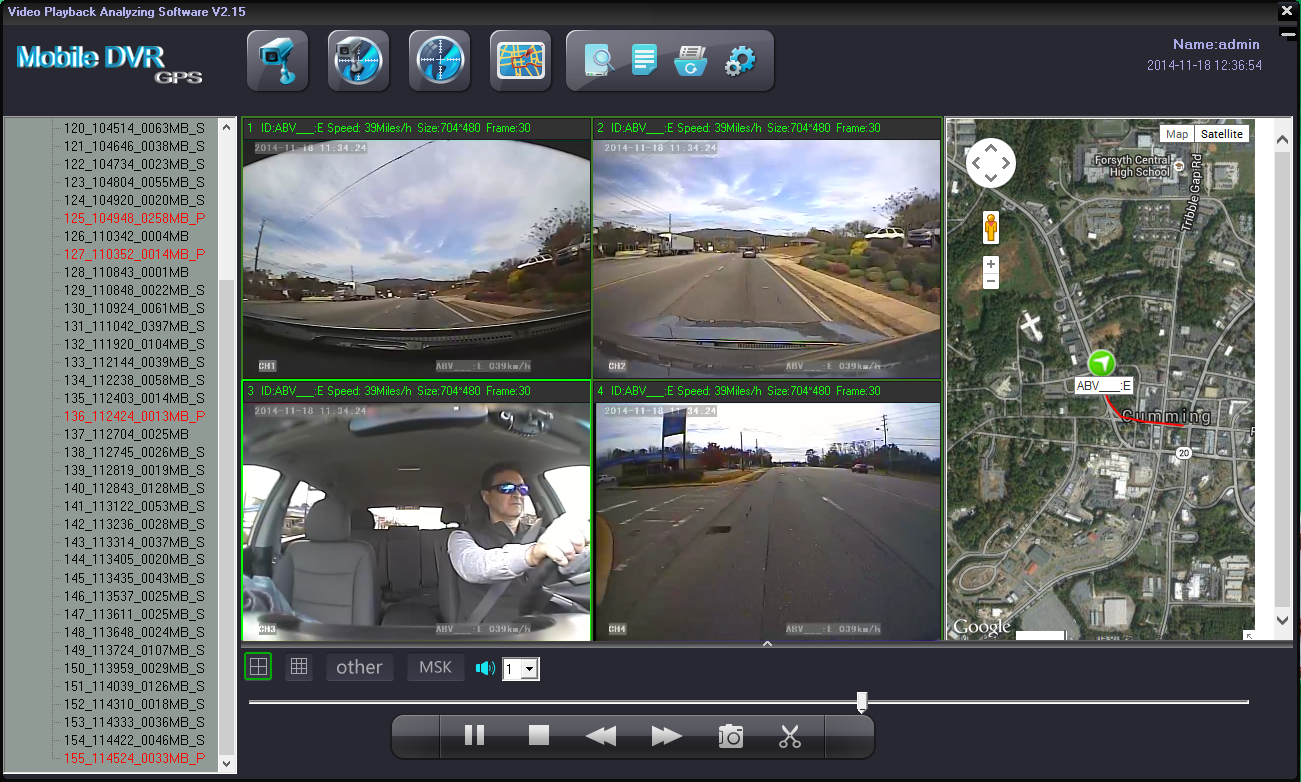Click the magnifier search file icon
Screen dimensions: 1301x782
(x=600, y=61)
